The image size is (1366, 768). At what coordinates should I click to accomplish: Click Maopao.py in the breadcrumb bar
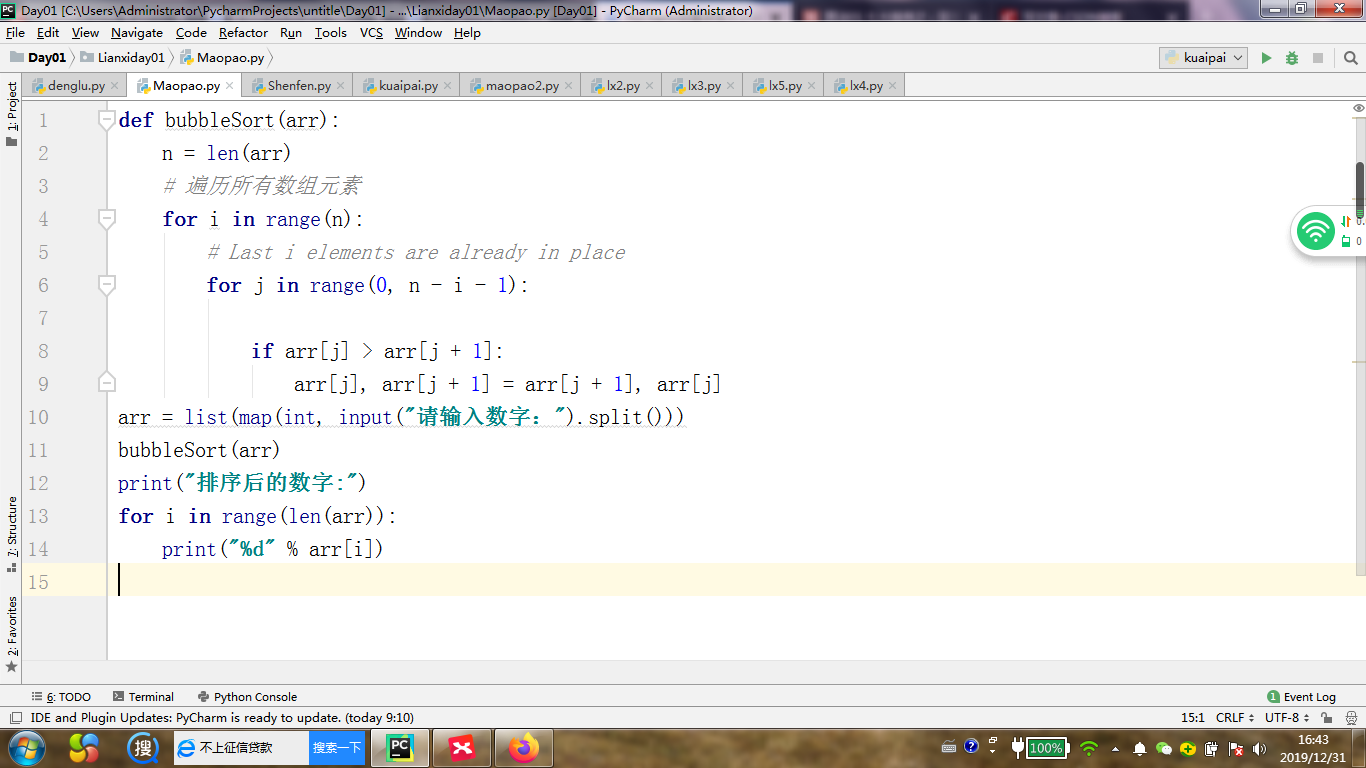[222, 58]
